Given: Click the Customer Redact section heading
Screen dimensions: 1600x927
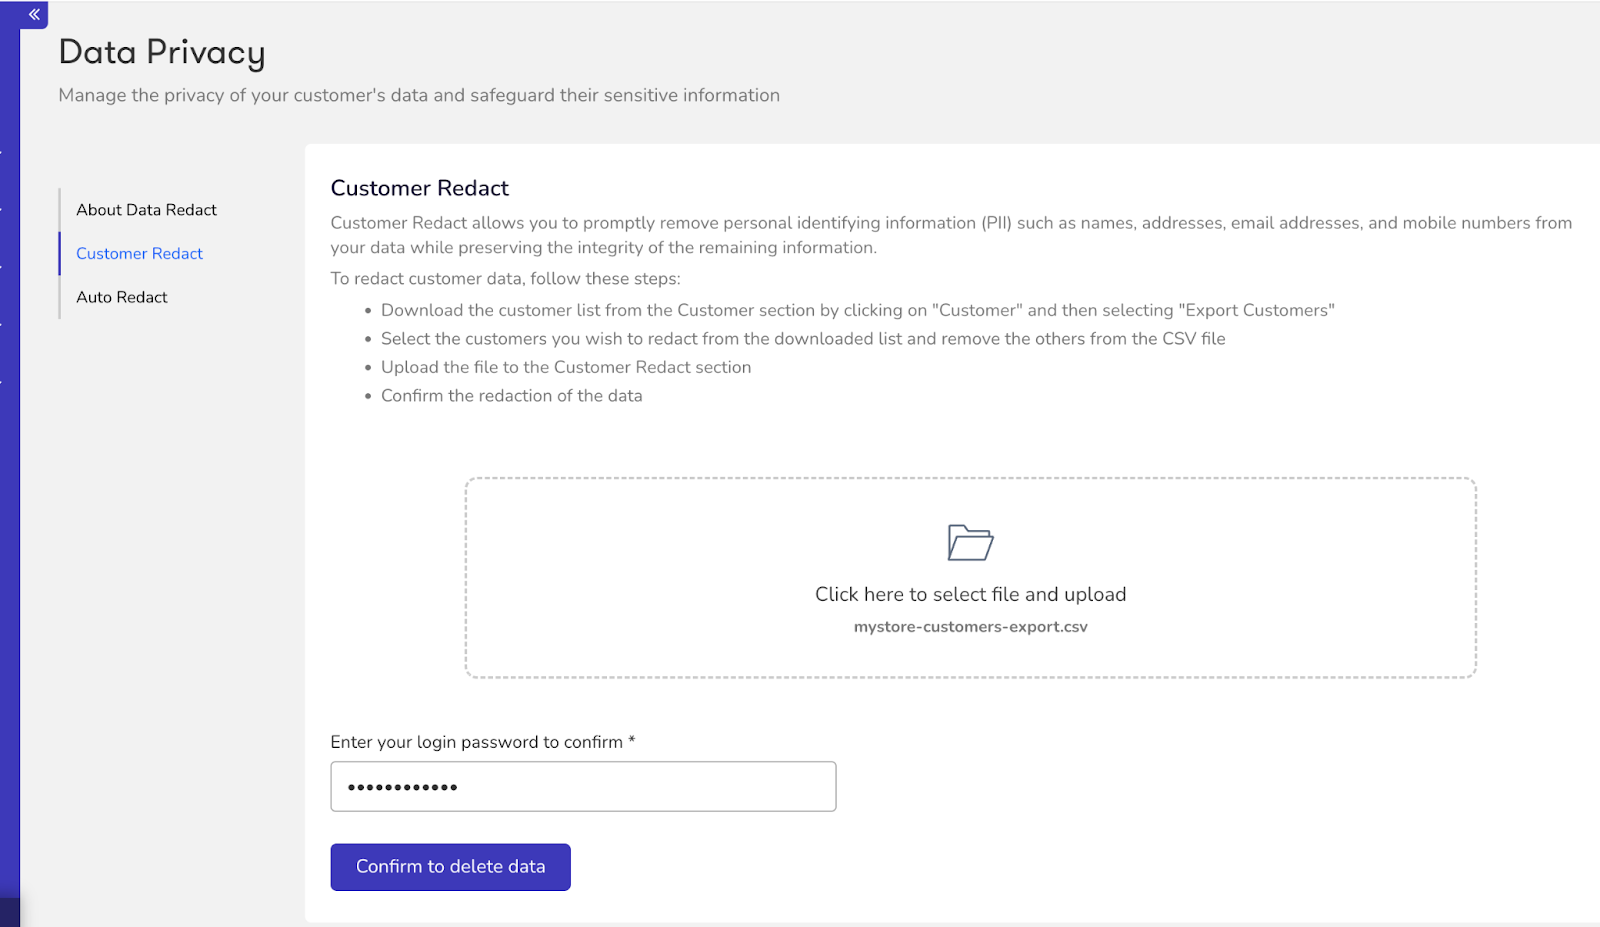Looking at the screenshot, I should tap(420, 188).
